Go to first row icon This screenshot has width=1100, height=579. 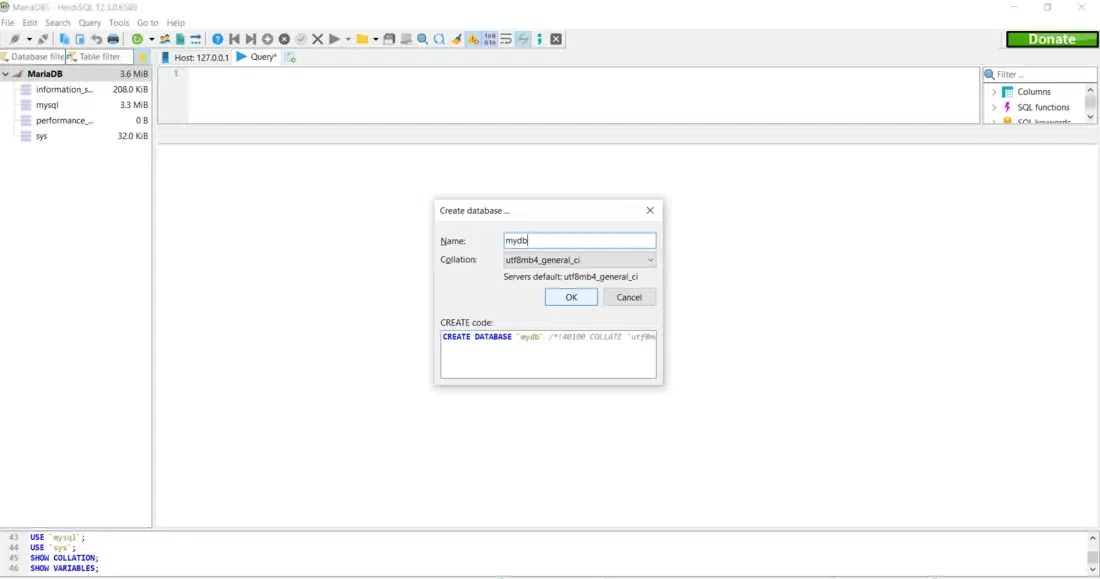point(234,39)
